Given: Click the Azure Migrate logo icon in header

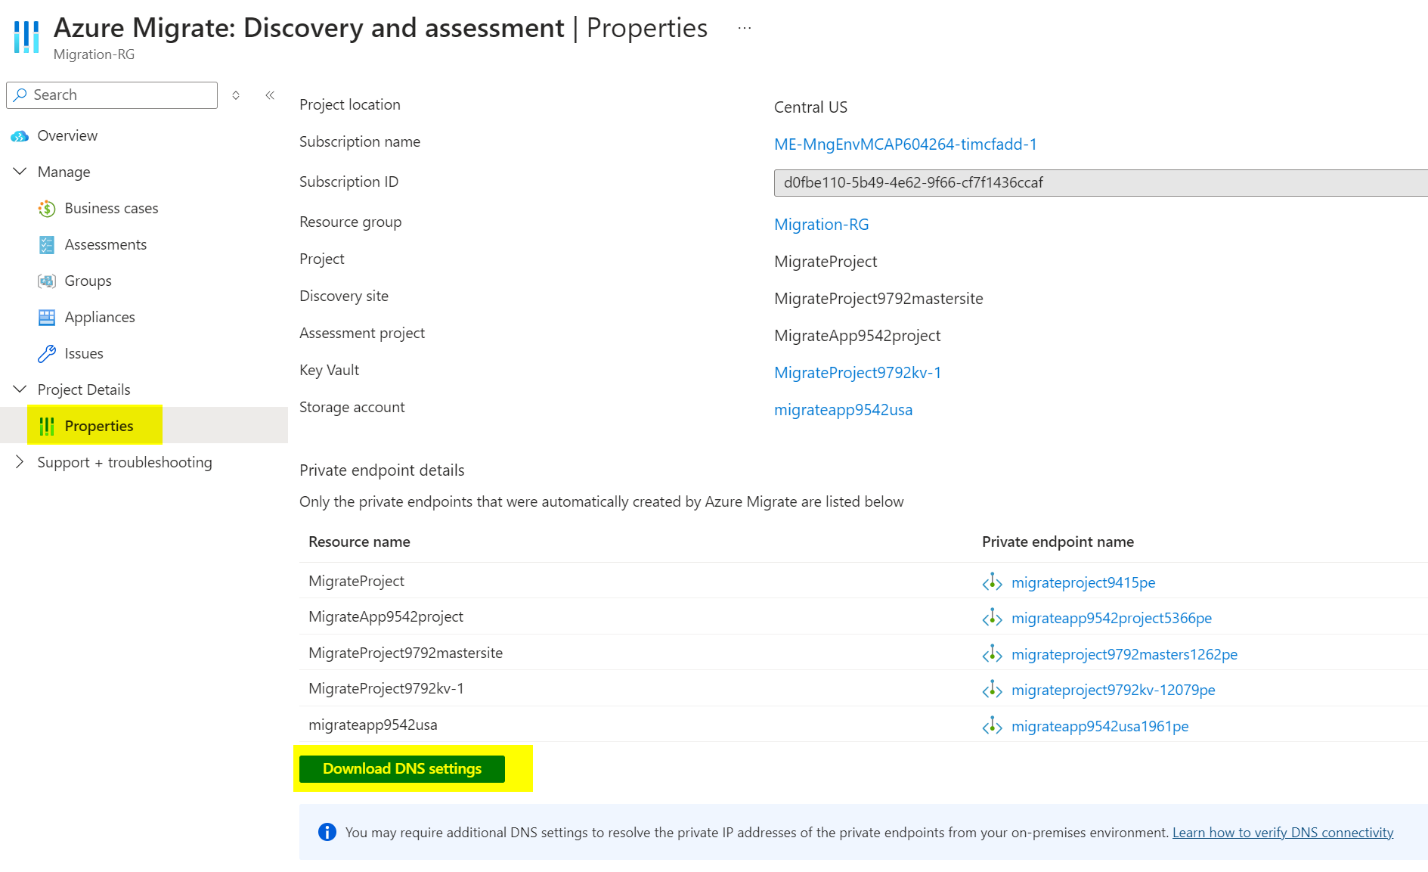Looking at the screenshot, I should tap(27, 37).
